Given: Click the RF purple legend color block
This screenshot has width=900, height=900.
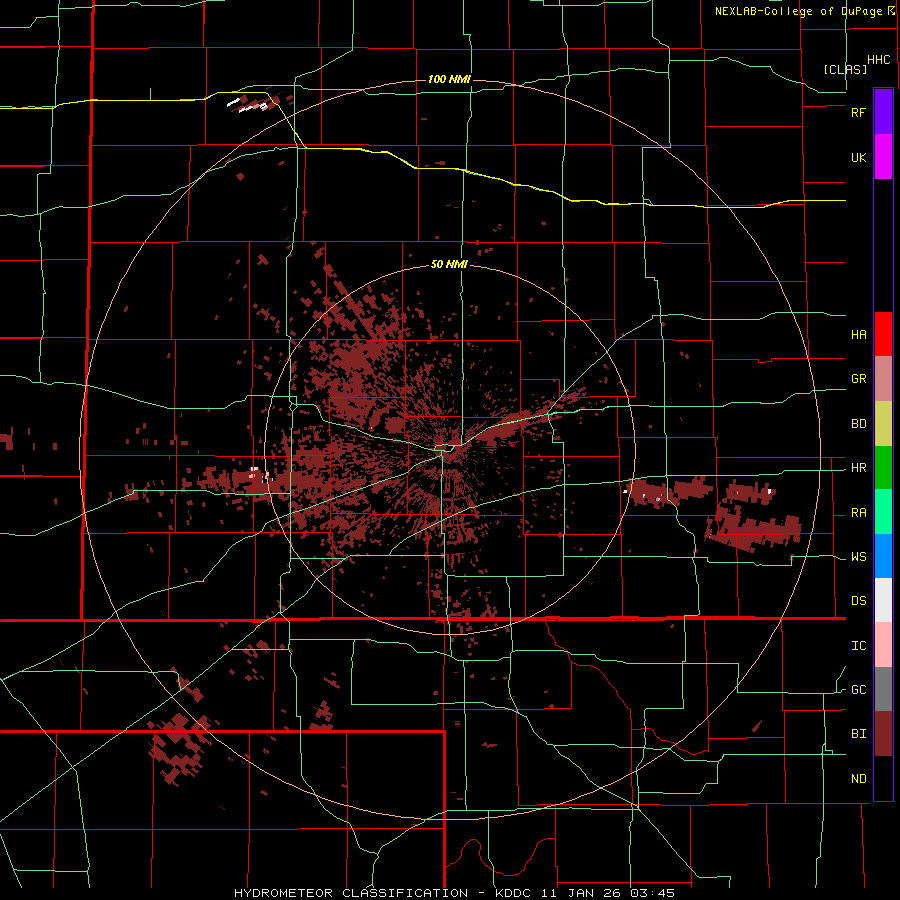Looking at the screenshot, I should [x=883, y=111].
